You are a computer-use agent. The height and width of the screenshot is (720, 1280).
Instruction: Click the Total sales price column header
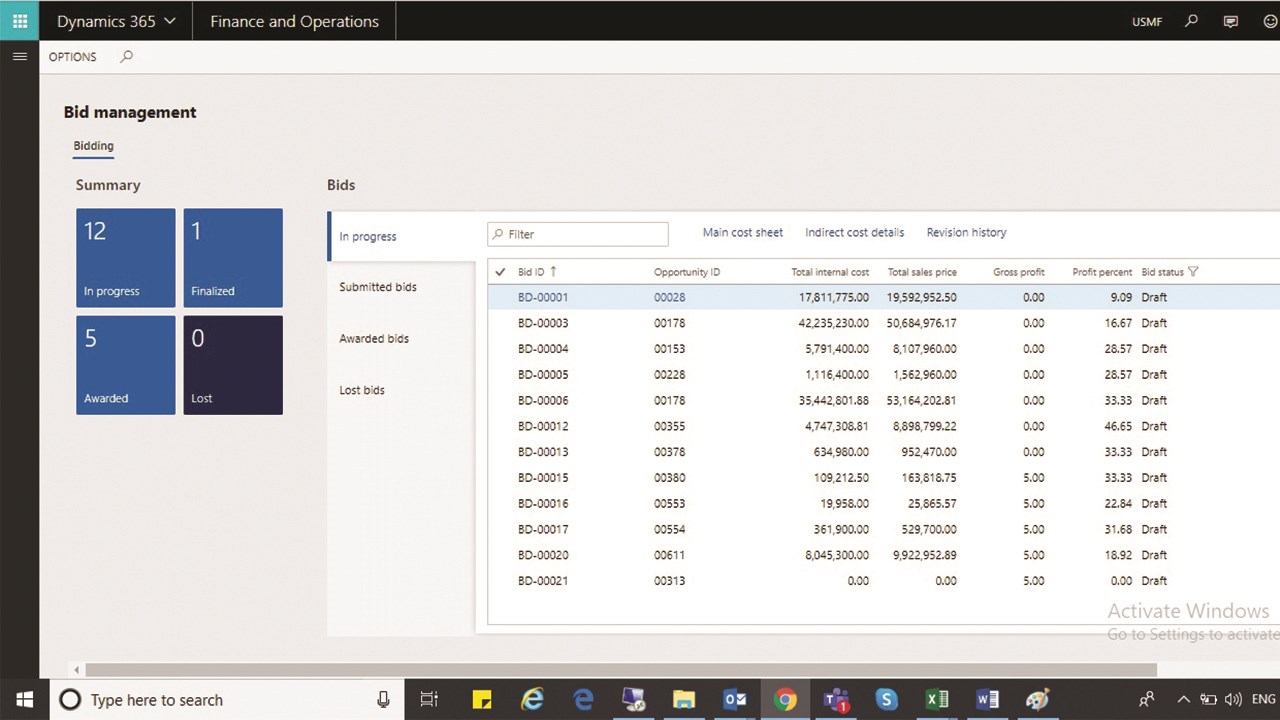(x=922, y=272)
